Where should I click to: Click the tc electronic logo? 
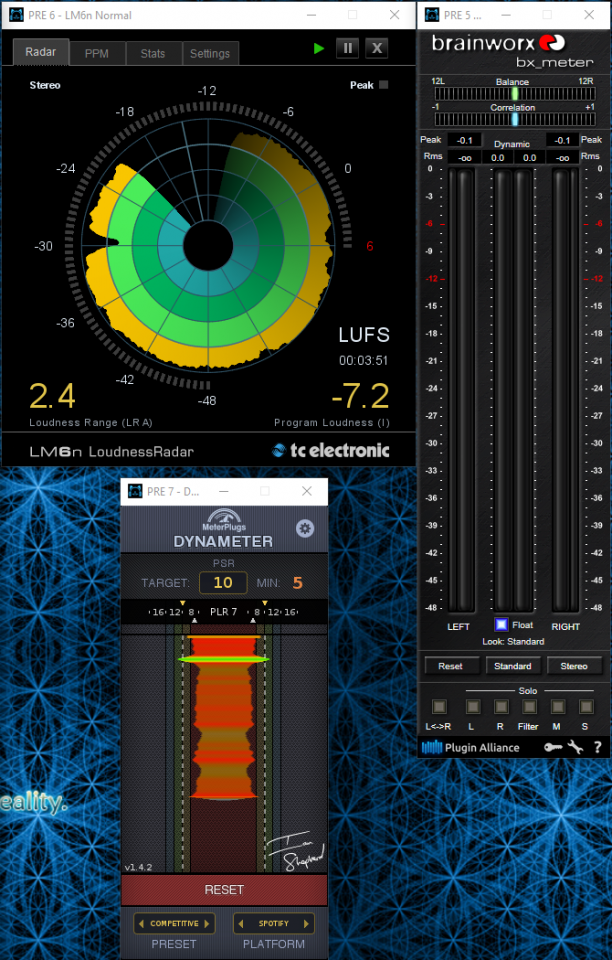[330, 451]
